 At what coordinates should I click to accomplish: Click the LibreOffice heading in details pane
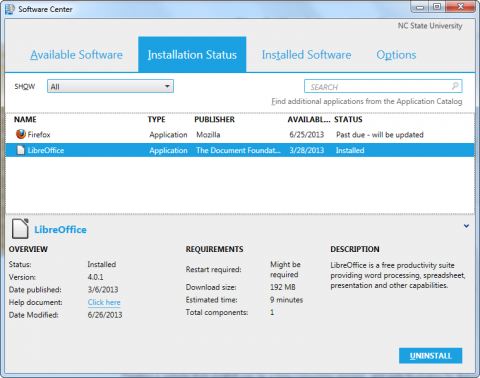pos(60,229)
